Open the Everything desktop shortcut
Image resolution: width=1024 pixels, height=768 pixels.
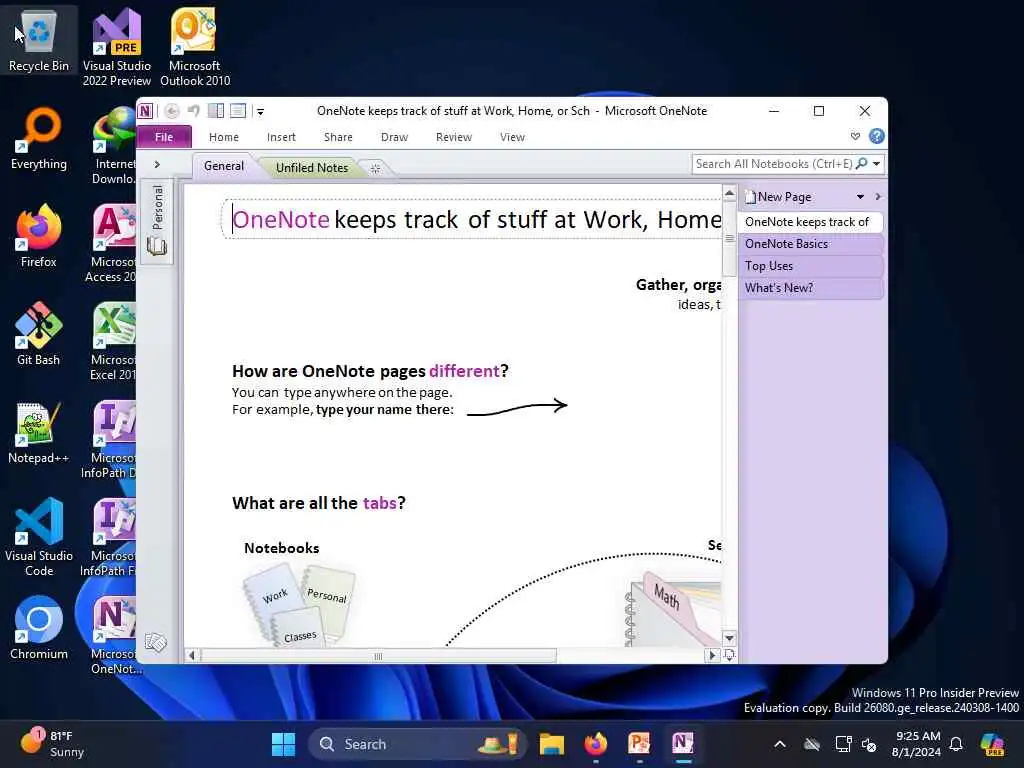39,138
